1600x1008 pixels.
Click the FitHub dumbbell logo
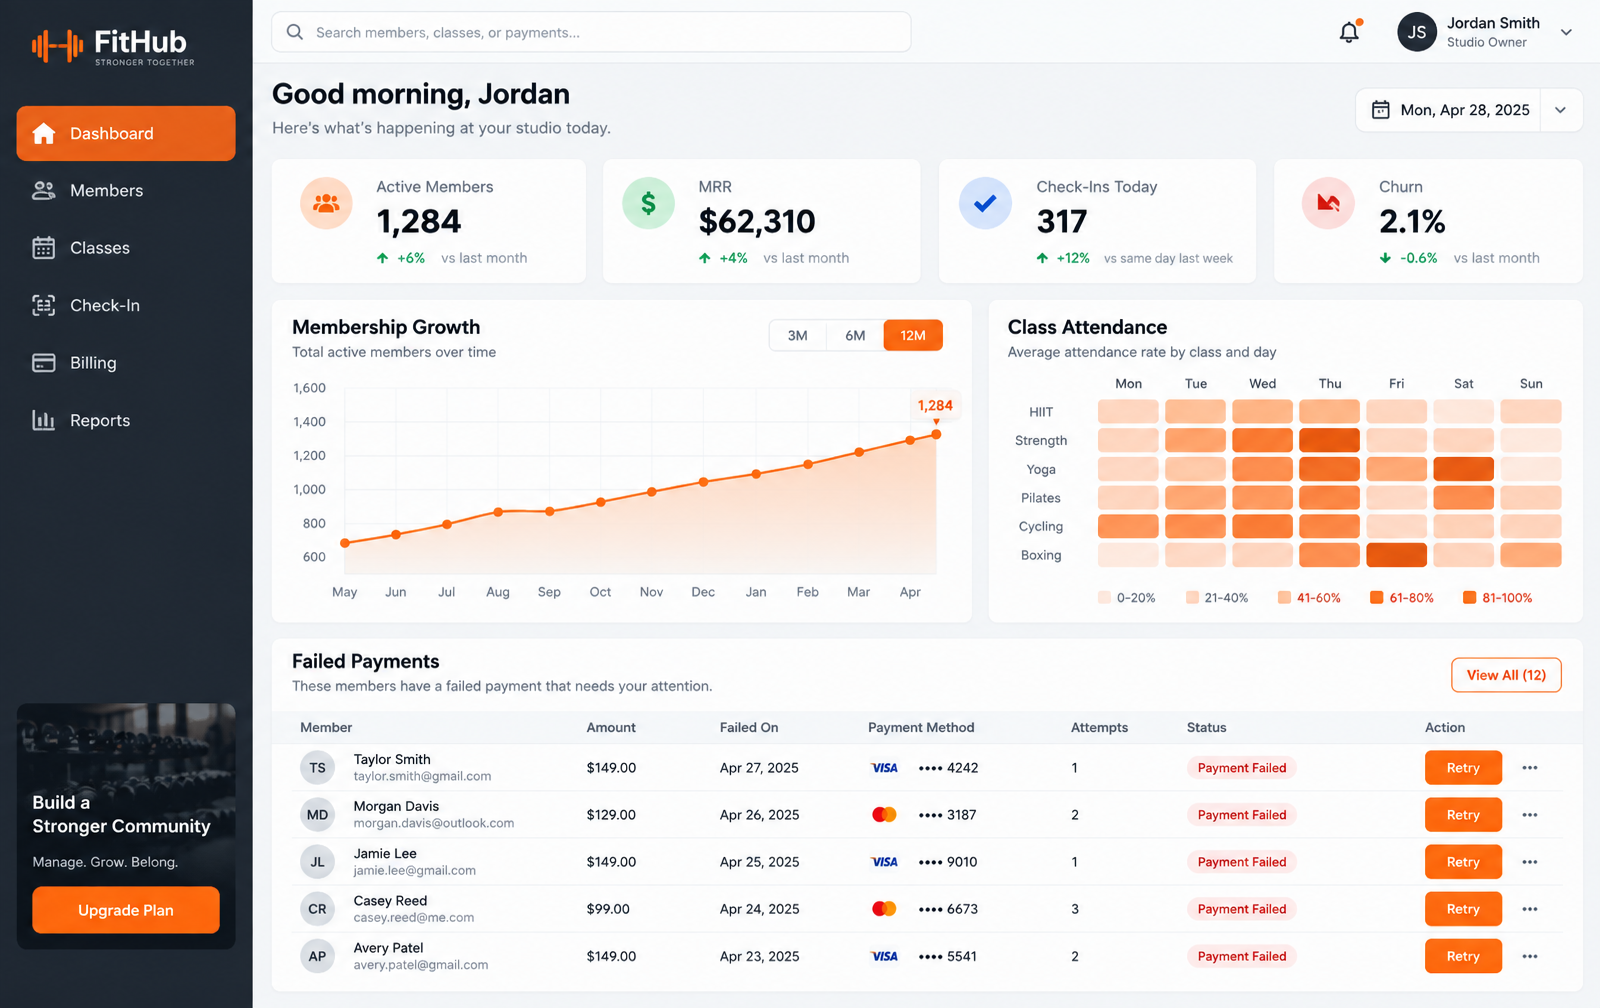coord(57,45)
